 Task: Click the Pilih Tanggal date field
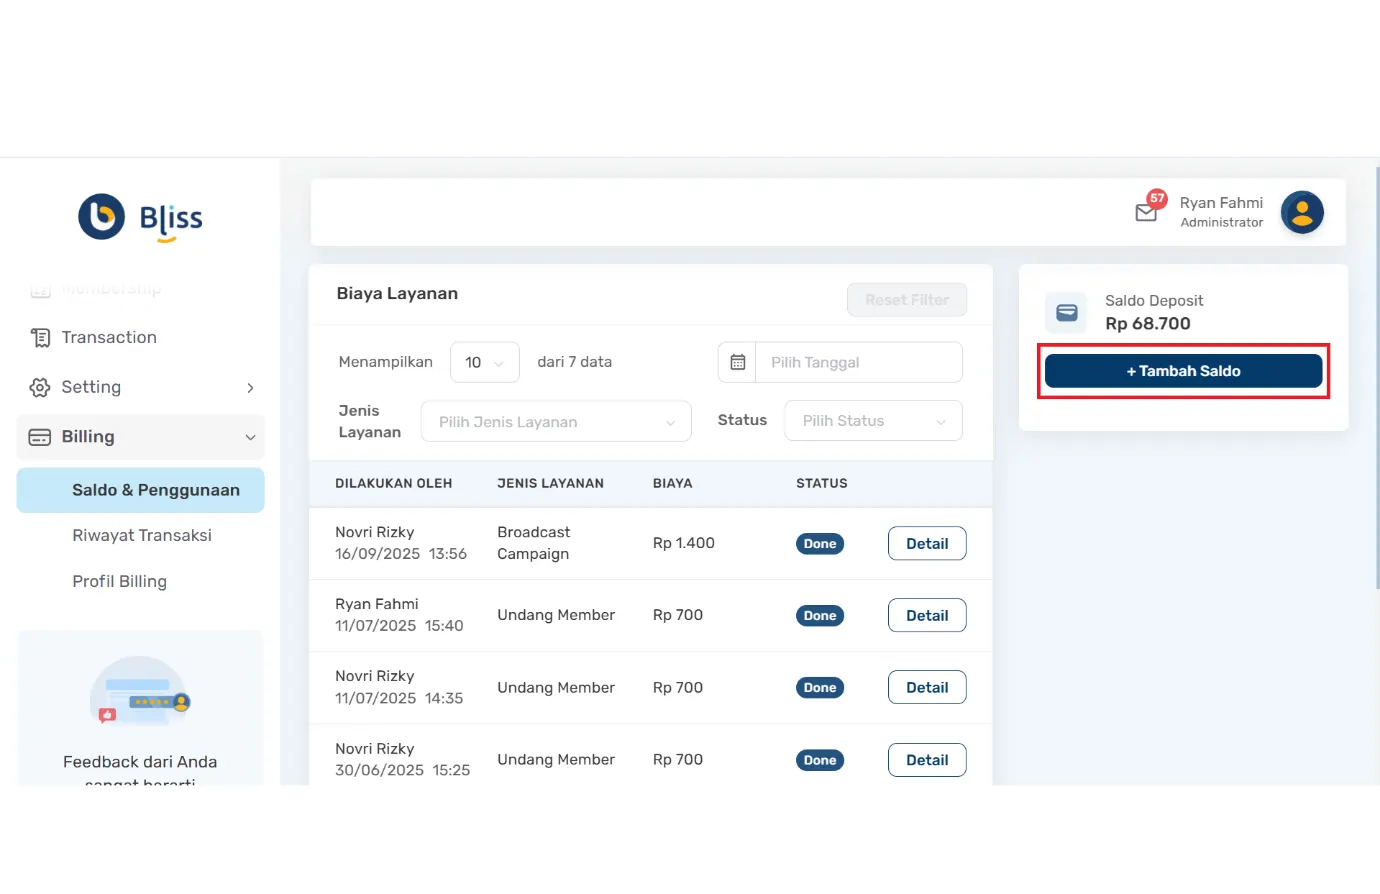click(x=858, y=362)
